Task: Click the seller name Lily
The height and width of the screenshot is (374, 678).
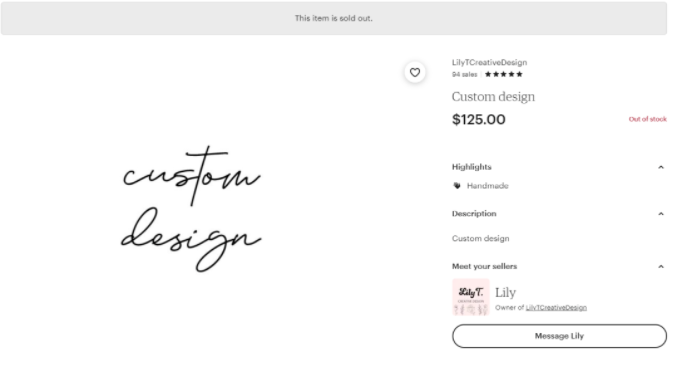Action: point(505,293)
